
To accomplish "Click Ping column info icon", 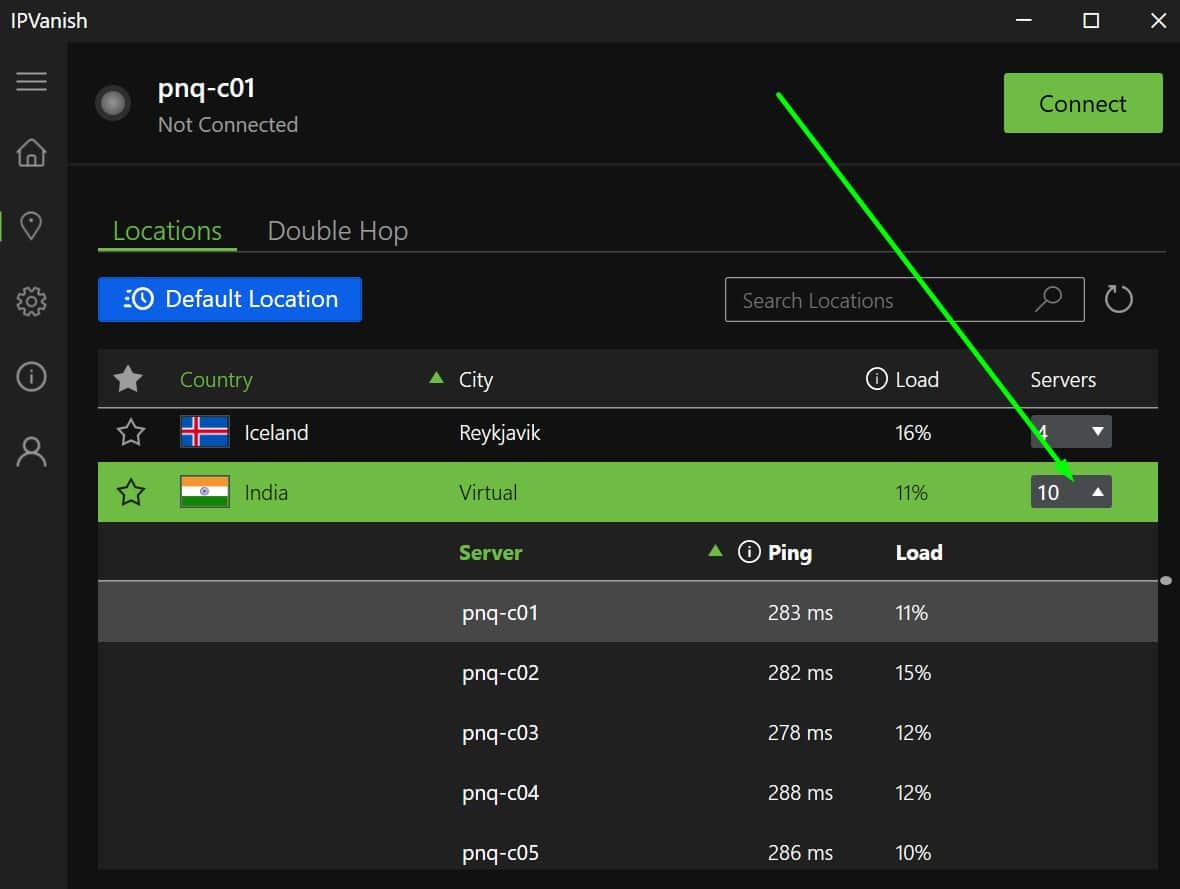I will pos(749,552).
